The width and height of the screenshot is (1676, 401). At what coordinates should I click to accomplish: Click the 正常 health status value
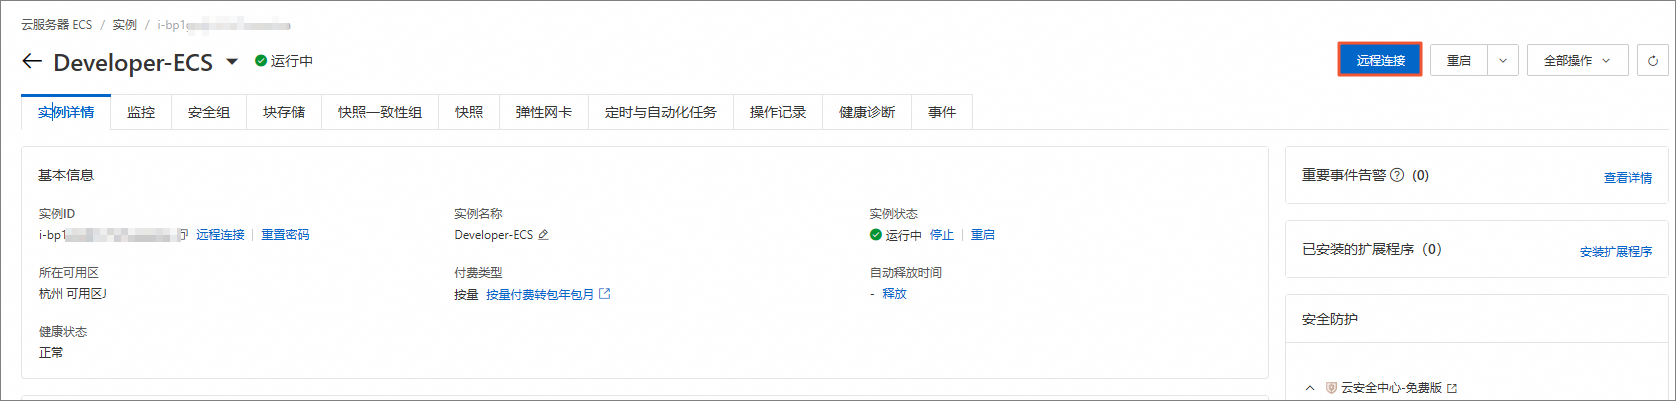point(51,353)
